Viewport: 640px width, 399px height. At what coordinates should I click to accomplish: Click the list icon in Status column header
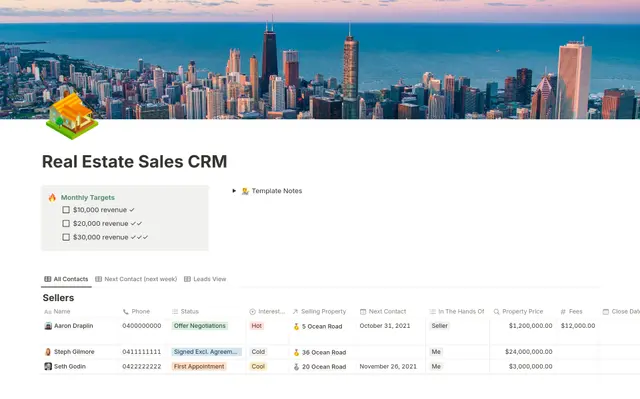175,312
